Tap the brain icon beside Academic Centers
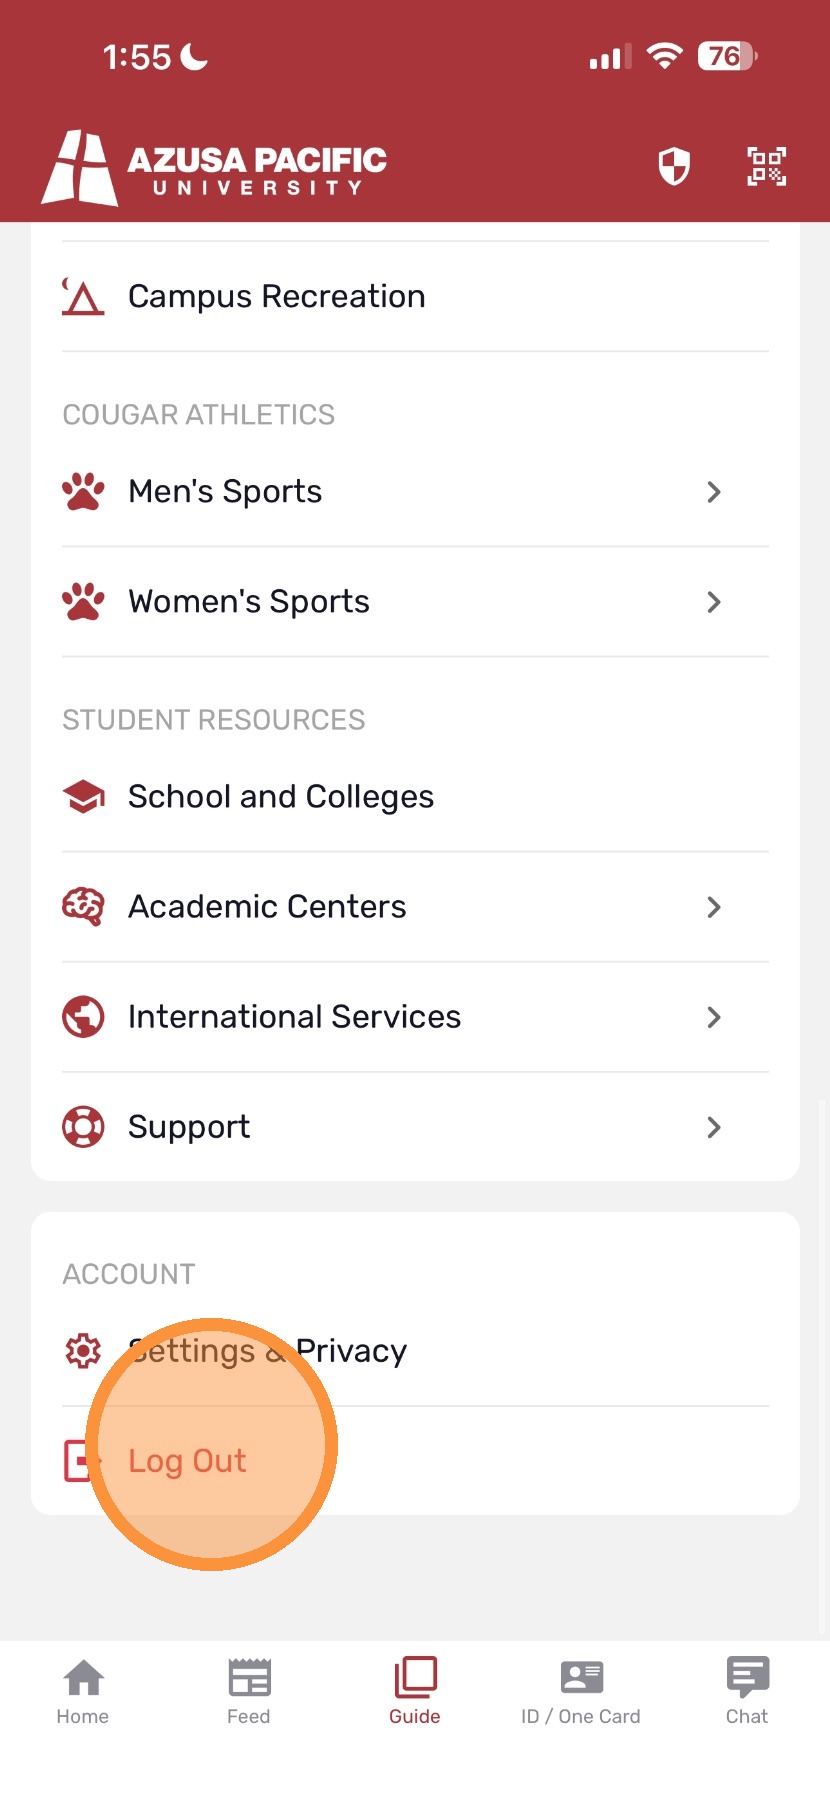The width and height of the screenshot is (830, 1800). coord(83,907)
